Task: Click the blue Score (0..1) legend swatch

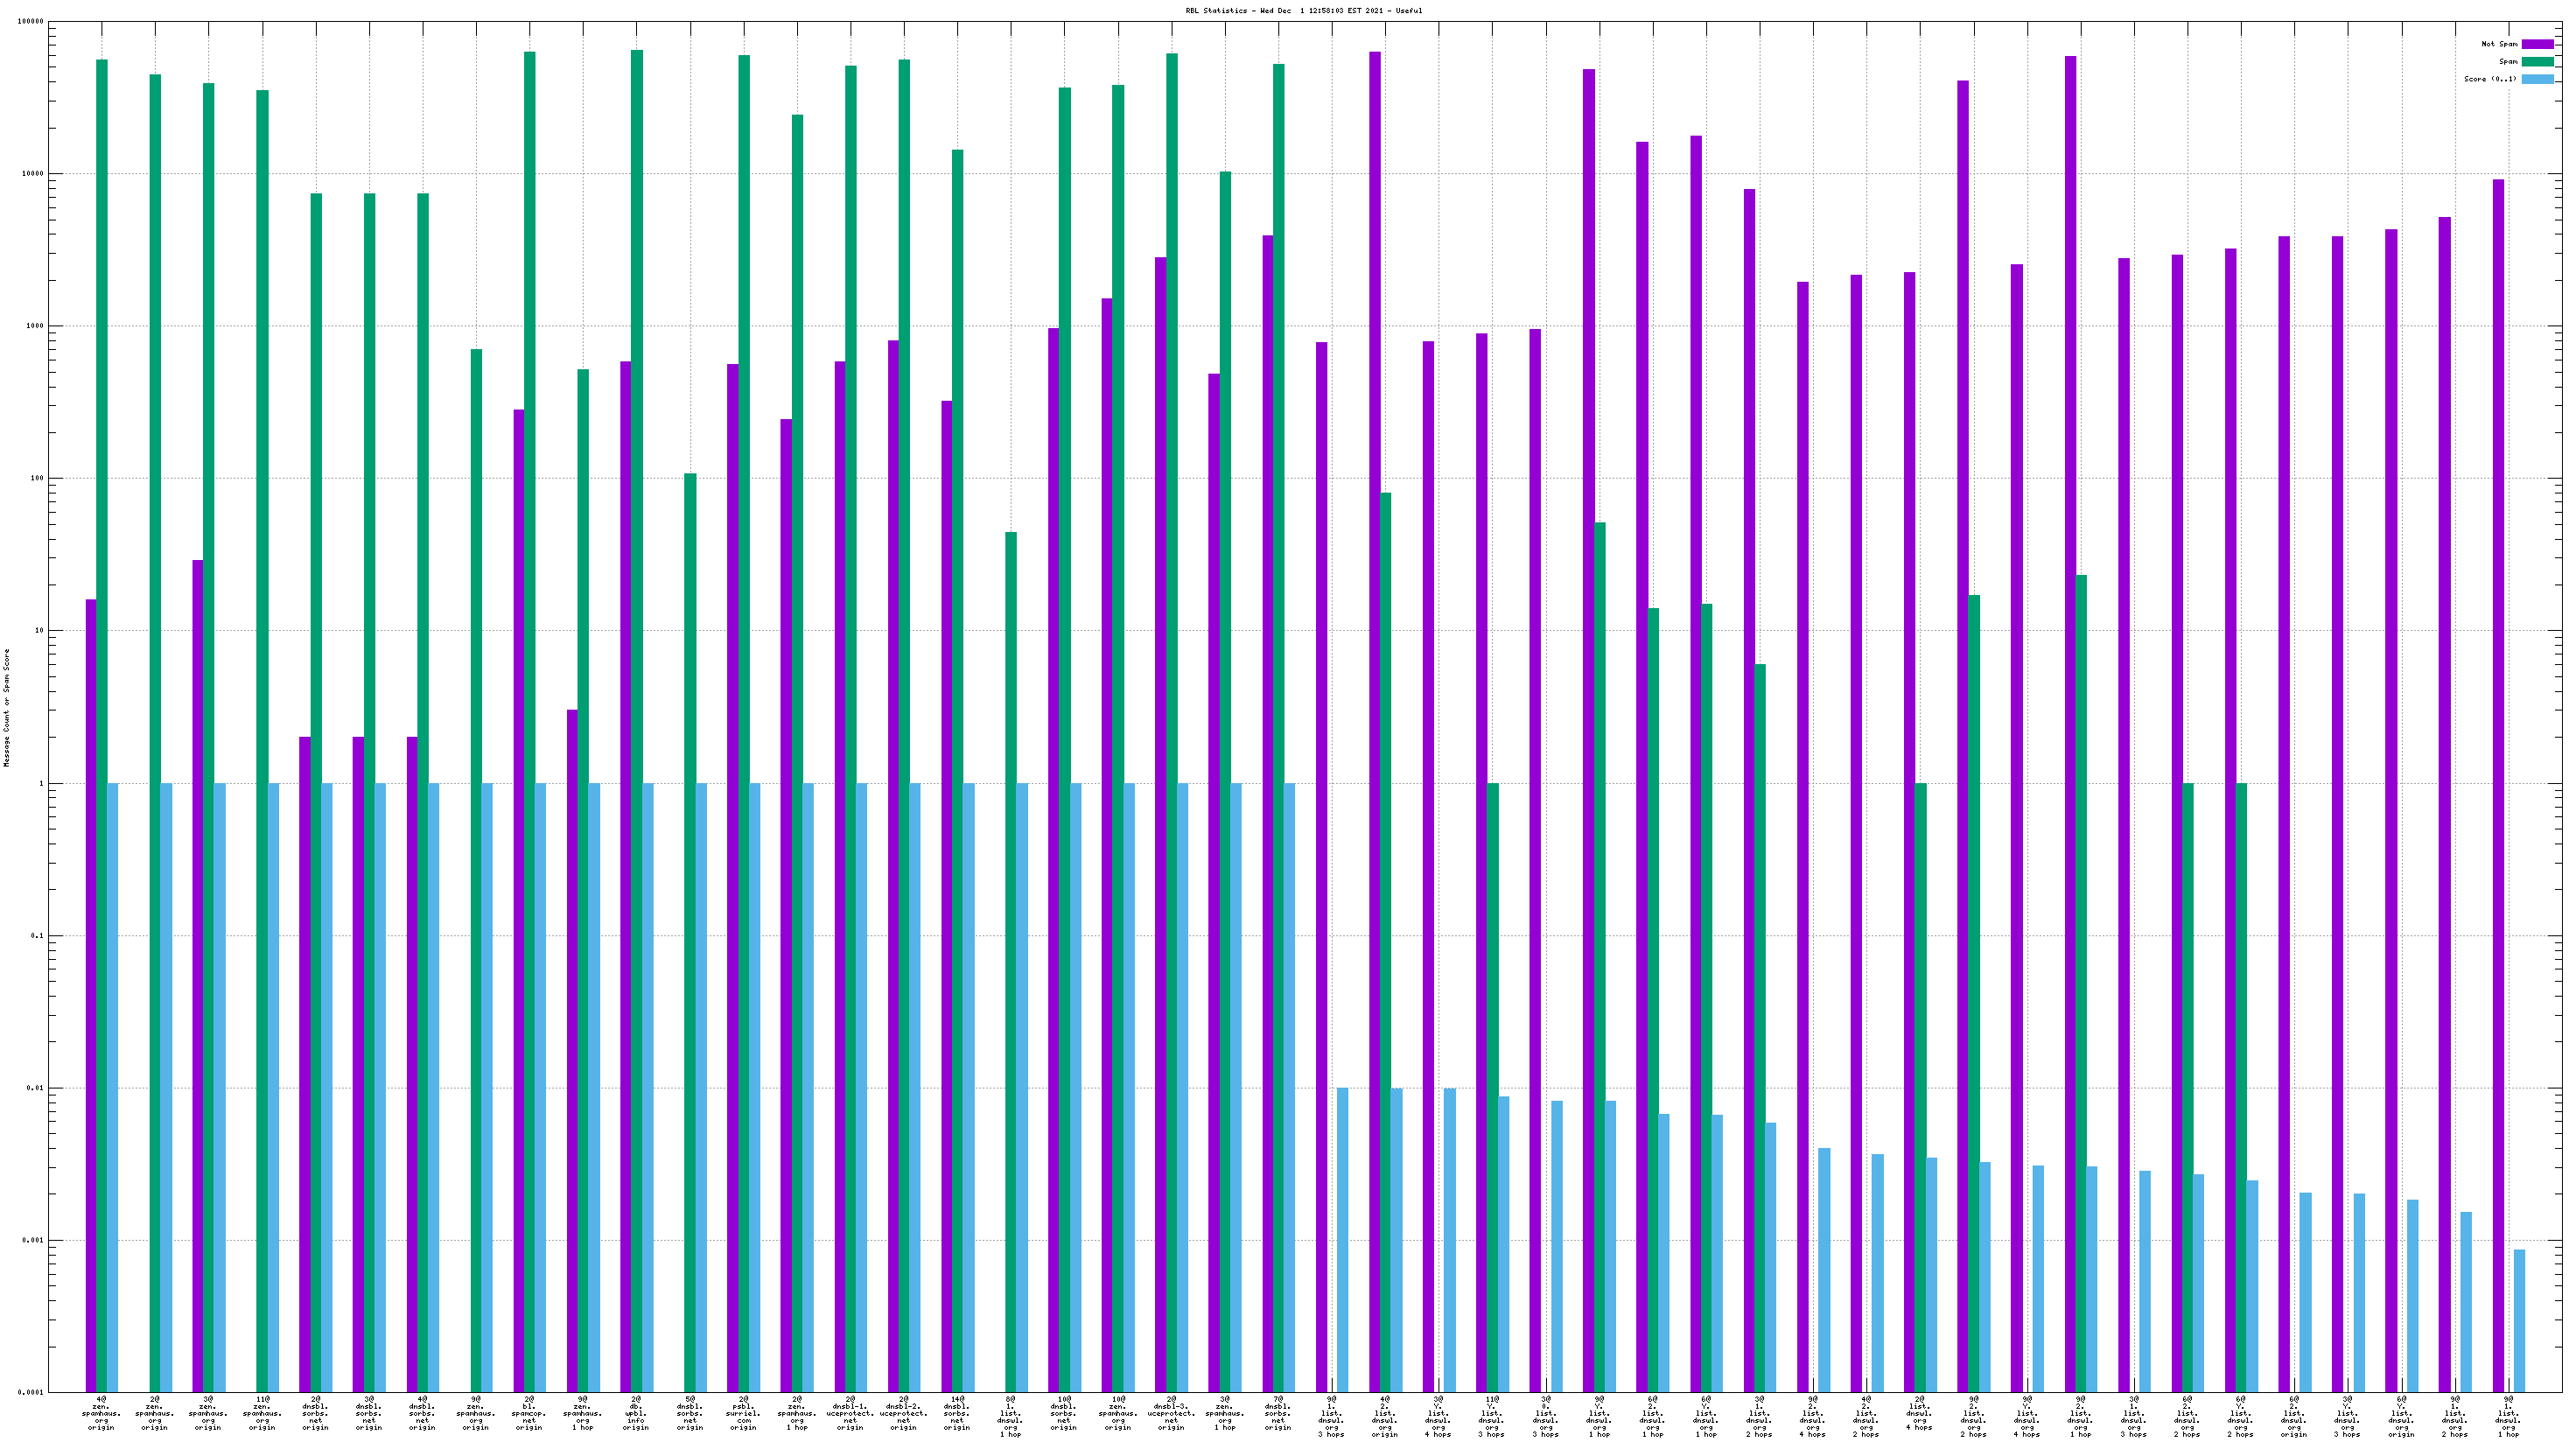Action: click(2537, 79)
